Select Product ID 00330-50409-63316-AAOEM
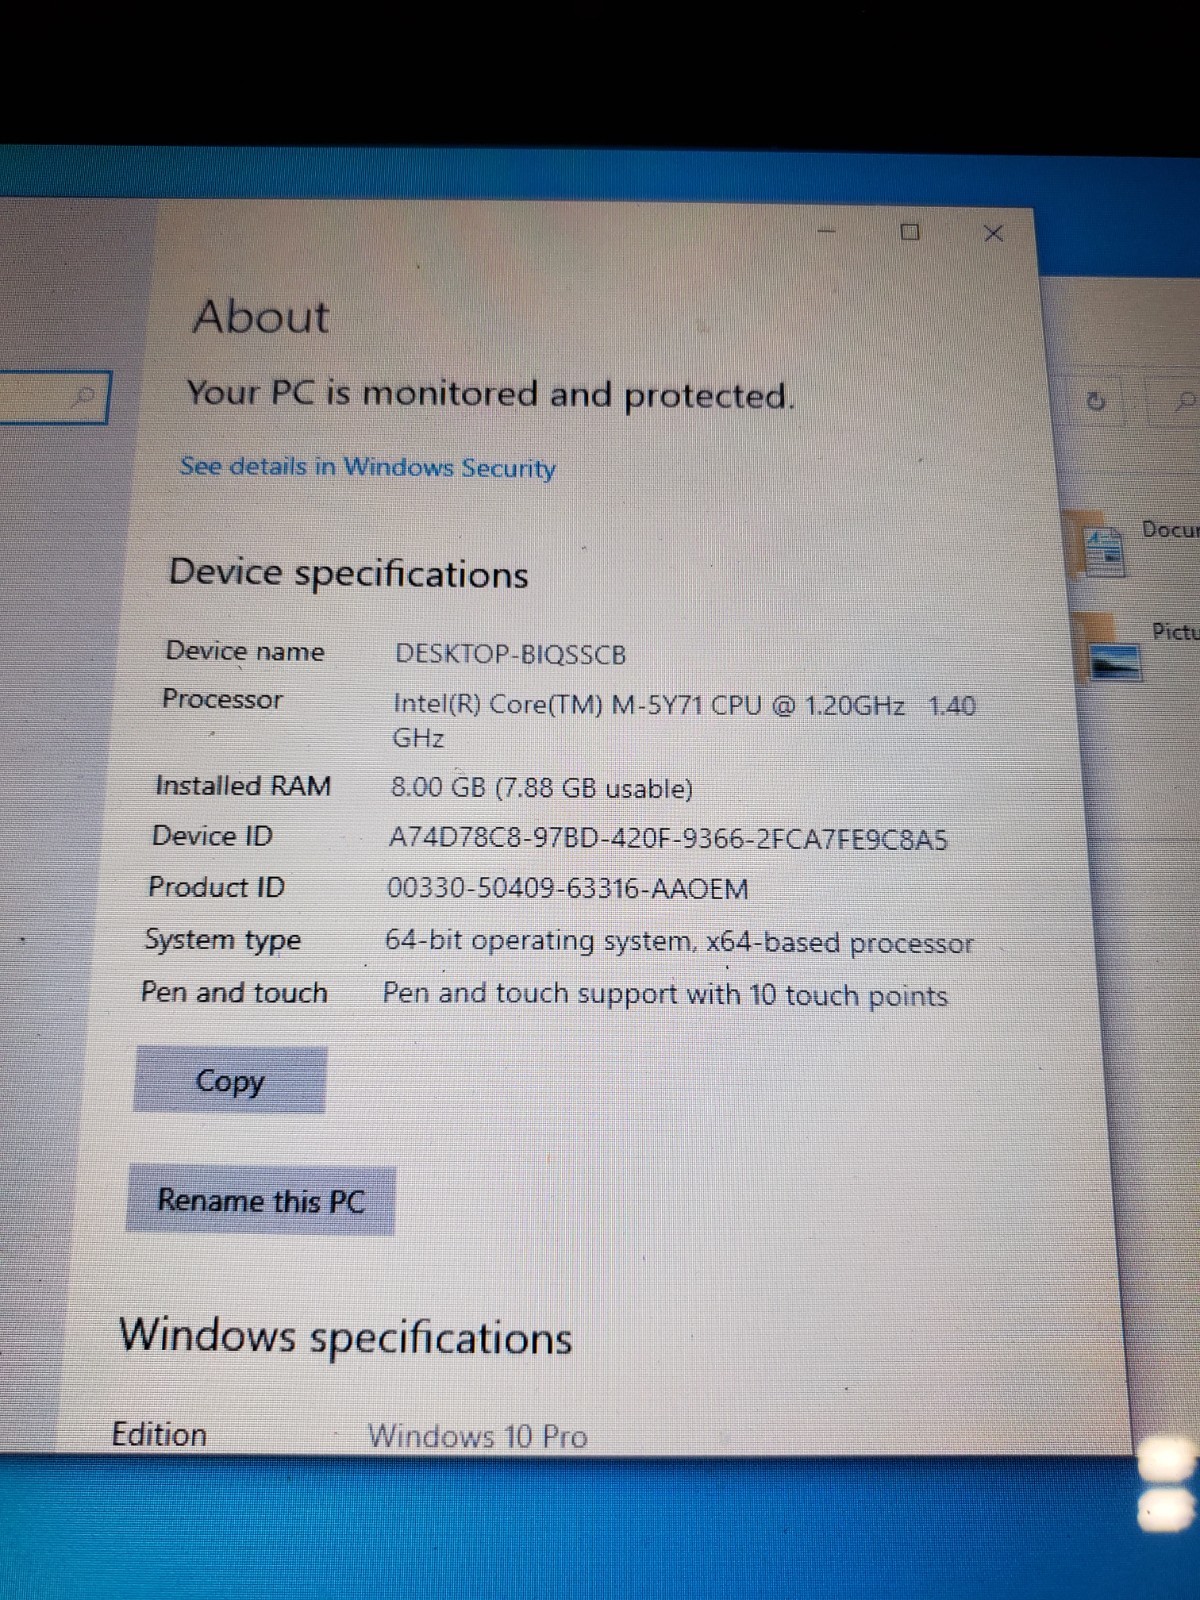This screenshot has height=1600, width=1200. 567,888
